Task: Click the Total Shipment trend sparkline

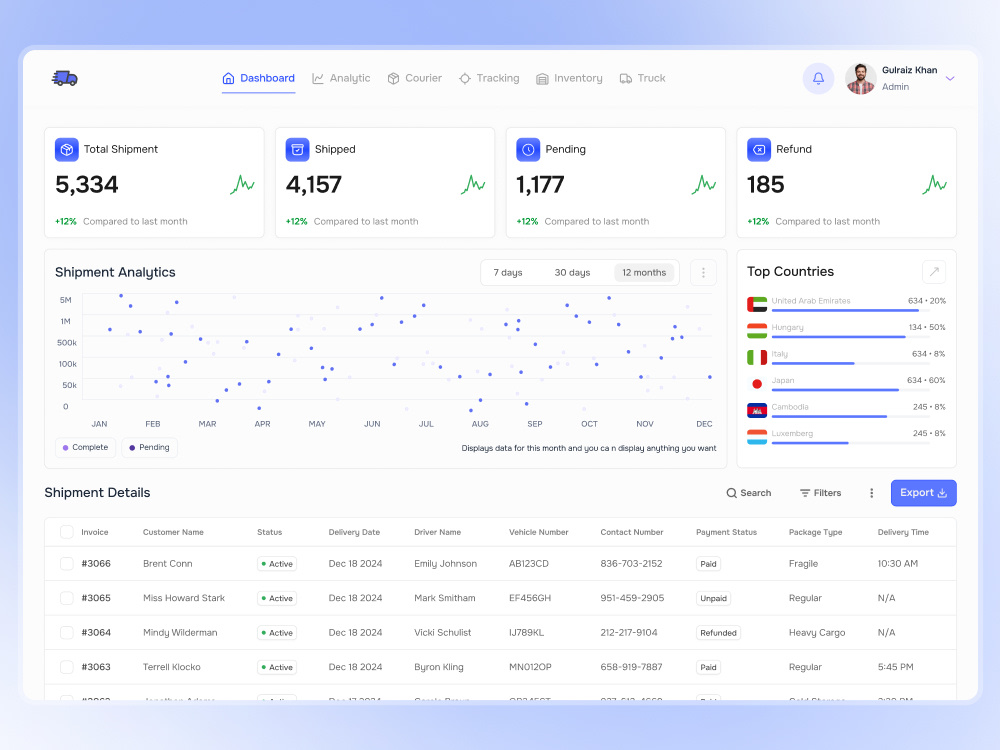Action: coord(242,185)
